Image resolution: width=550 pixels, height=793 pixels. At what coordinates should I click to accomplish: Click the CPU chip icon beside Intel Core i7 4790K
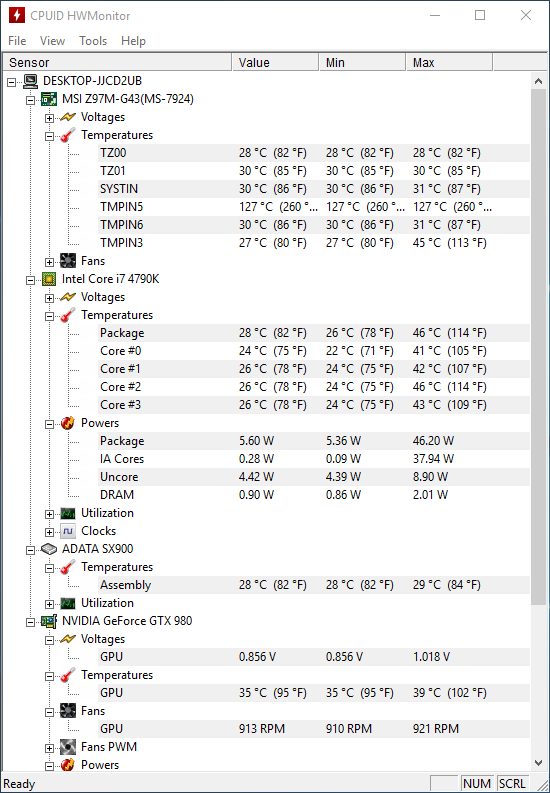coord(49,279)
